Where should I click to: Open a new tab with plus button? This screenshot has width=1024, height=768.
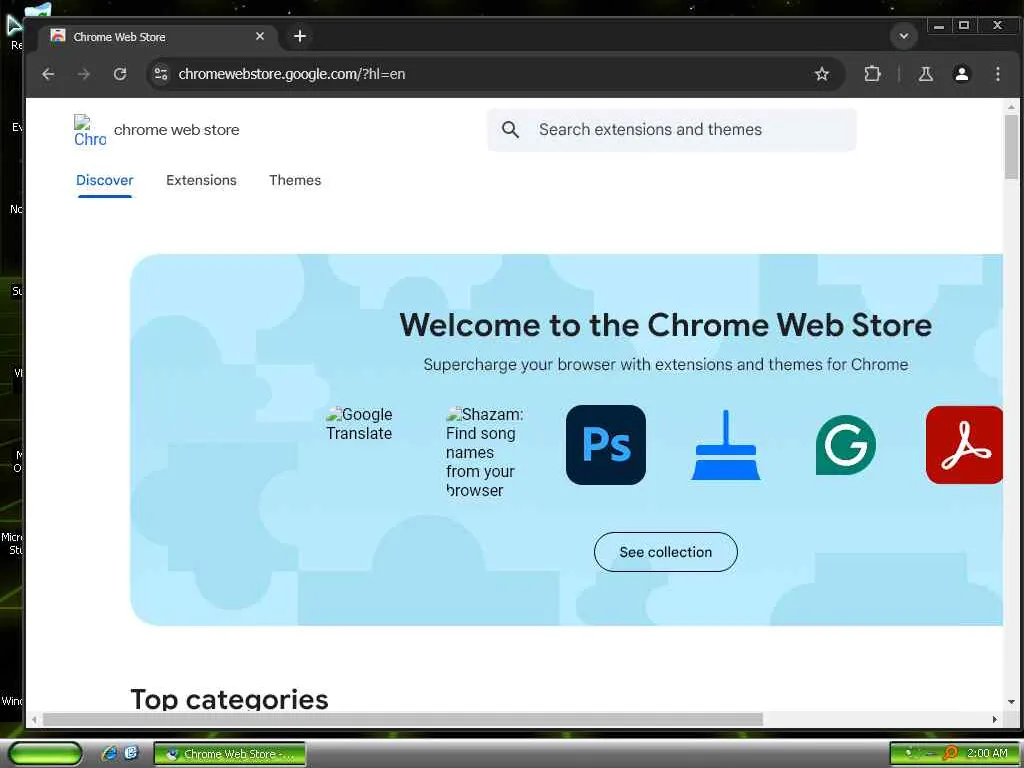tap(300, 36)
